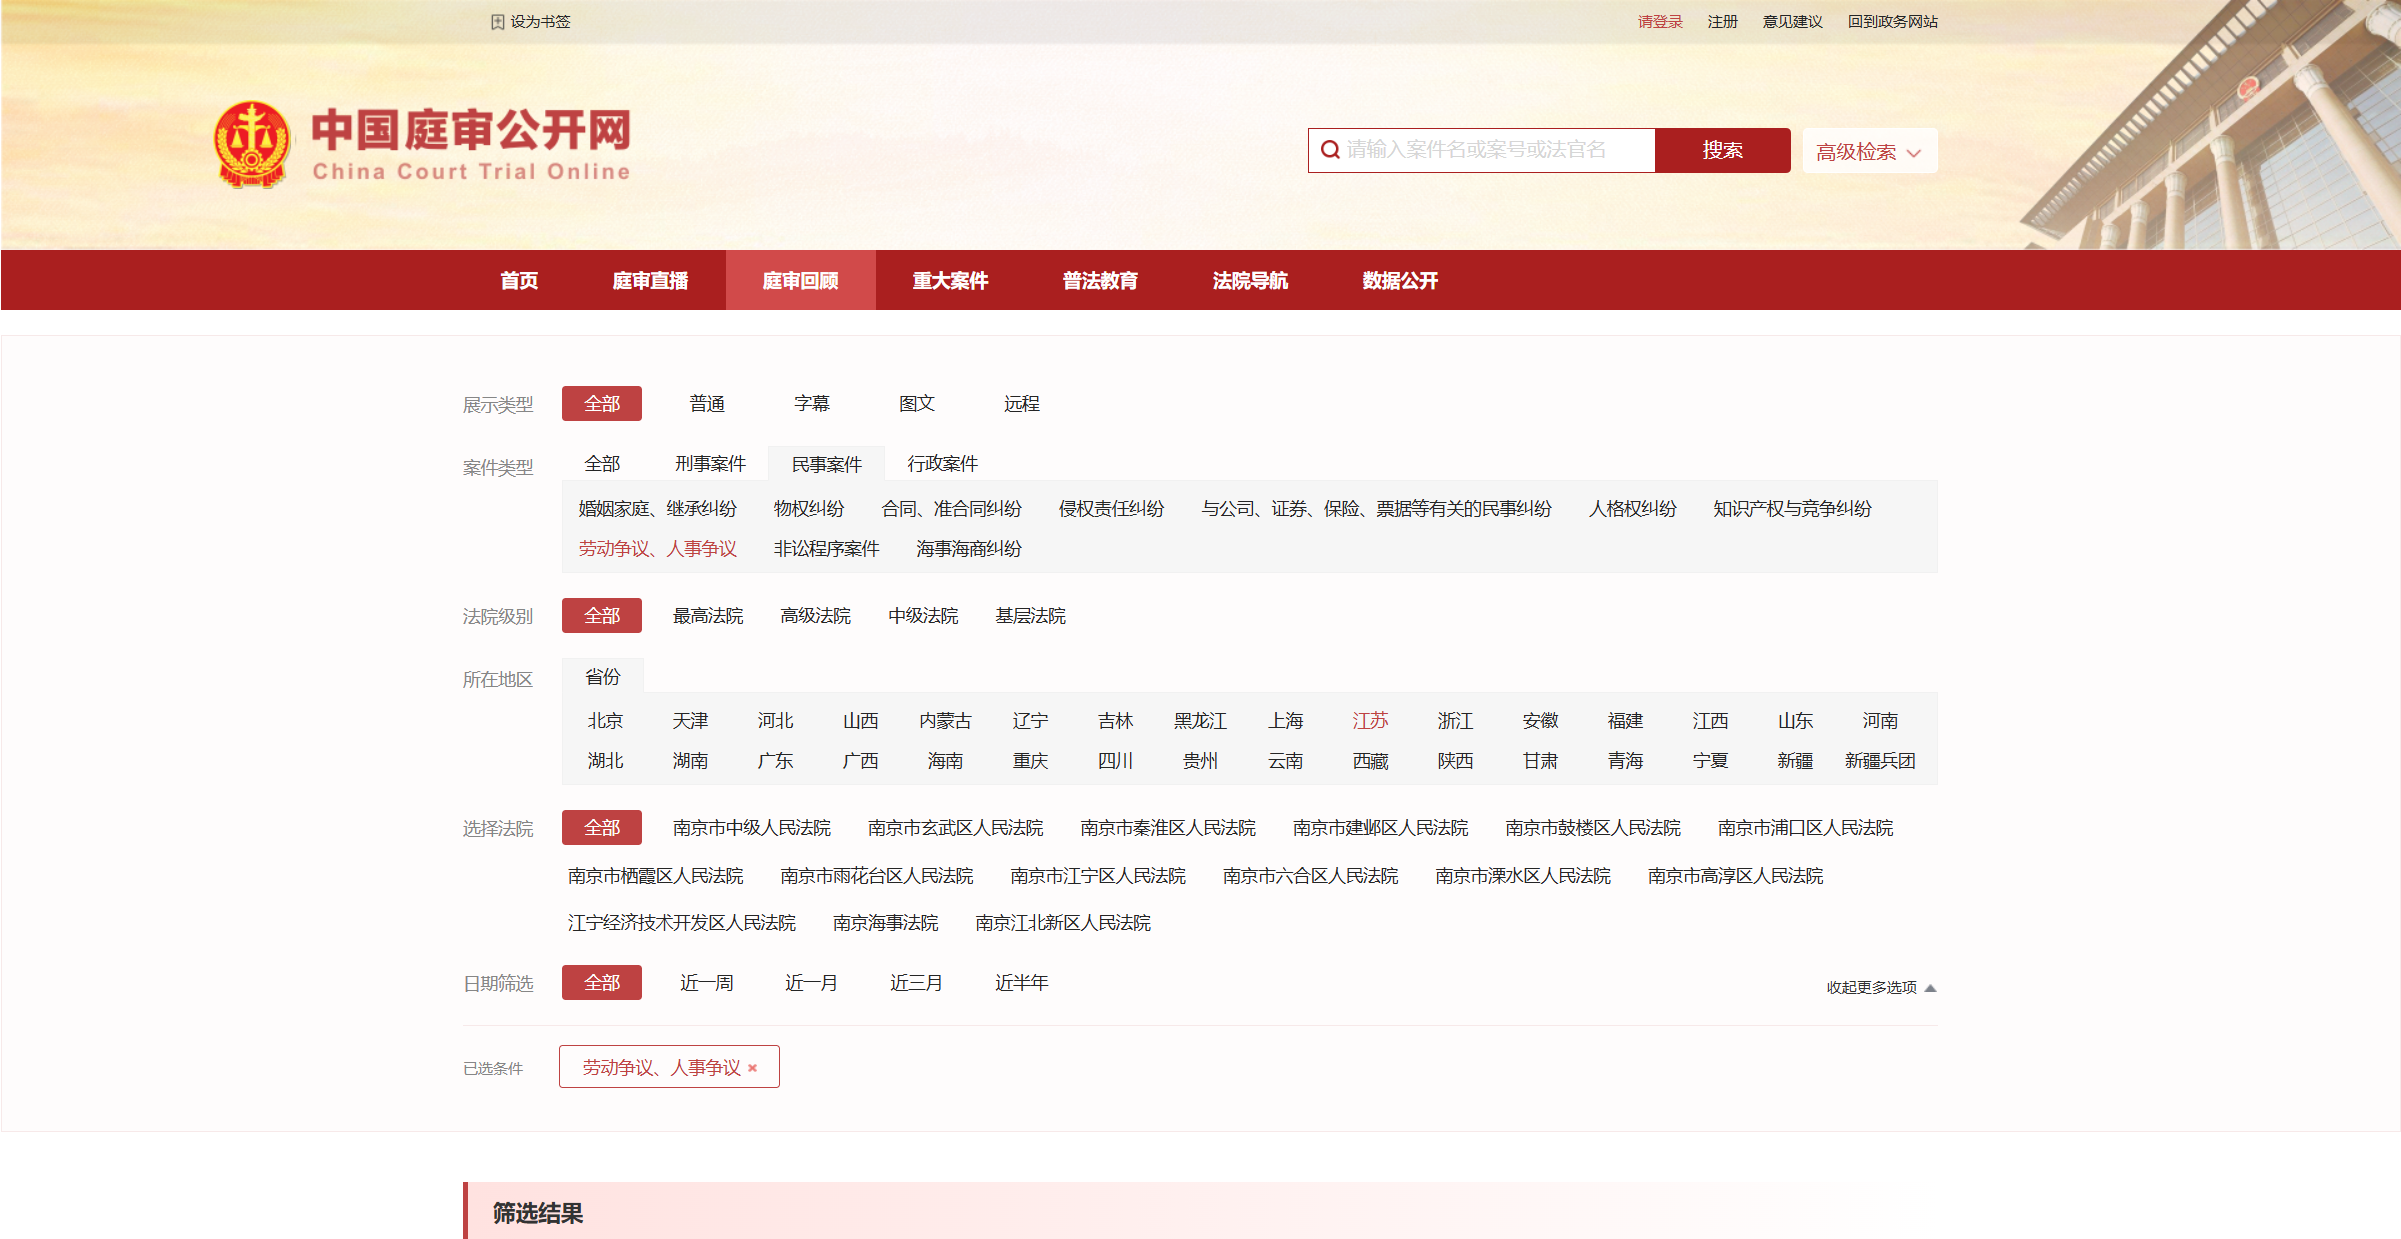Image resolution: width=2401 pixels, height=1239 pixels.
Task: Open the 法院导航 navigation item
Action: (1250, 281)
